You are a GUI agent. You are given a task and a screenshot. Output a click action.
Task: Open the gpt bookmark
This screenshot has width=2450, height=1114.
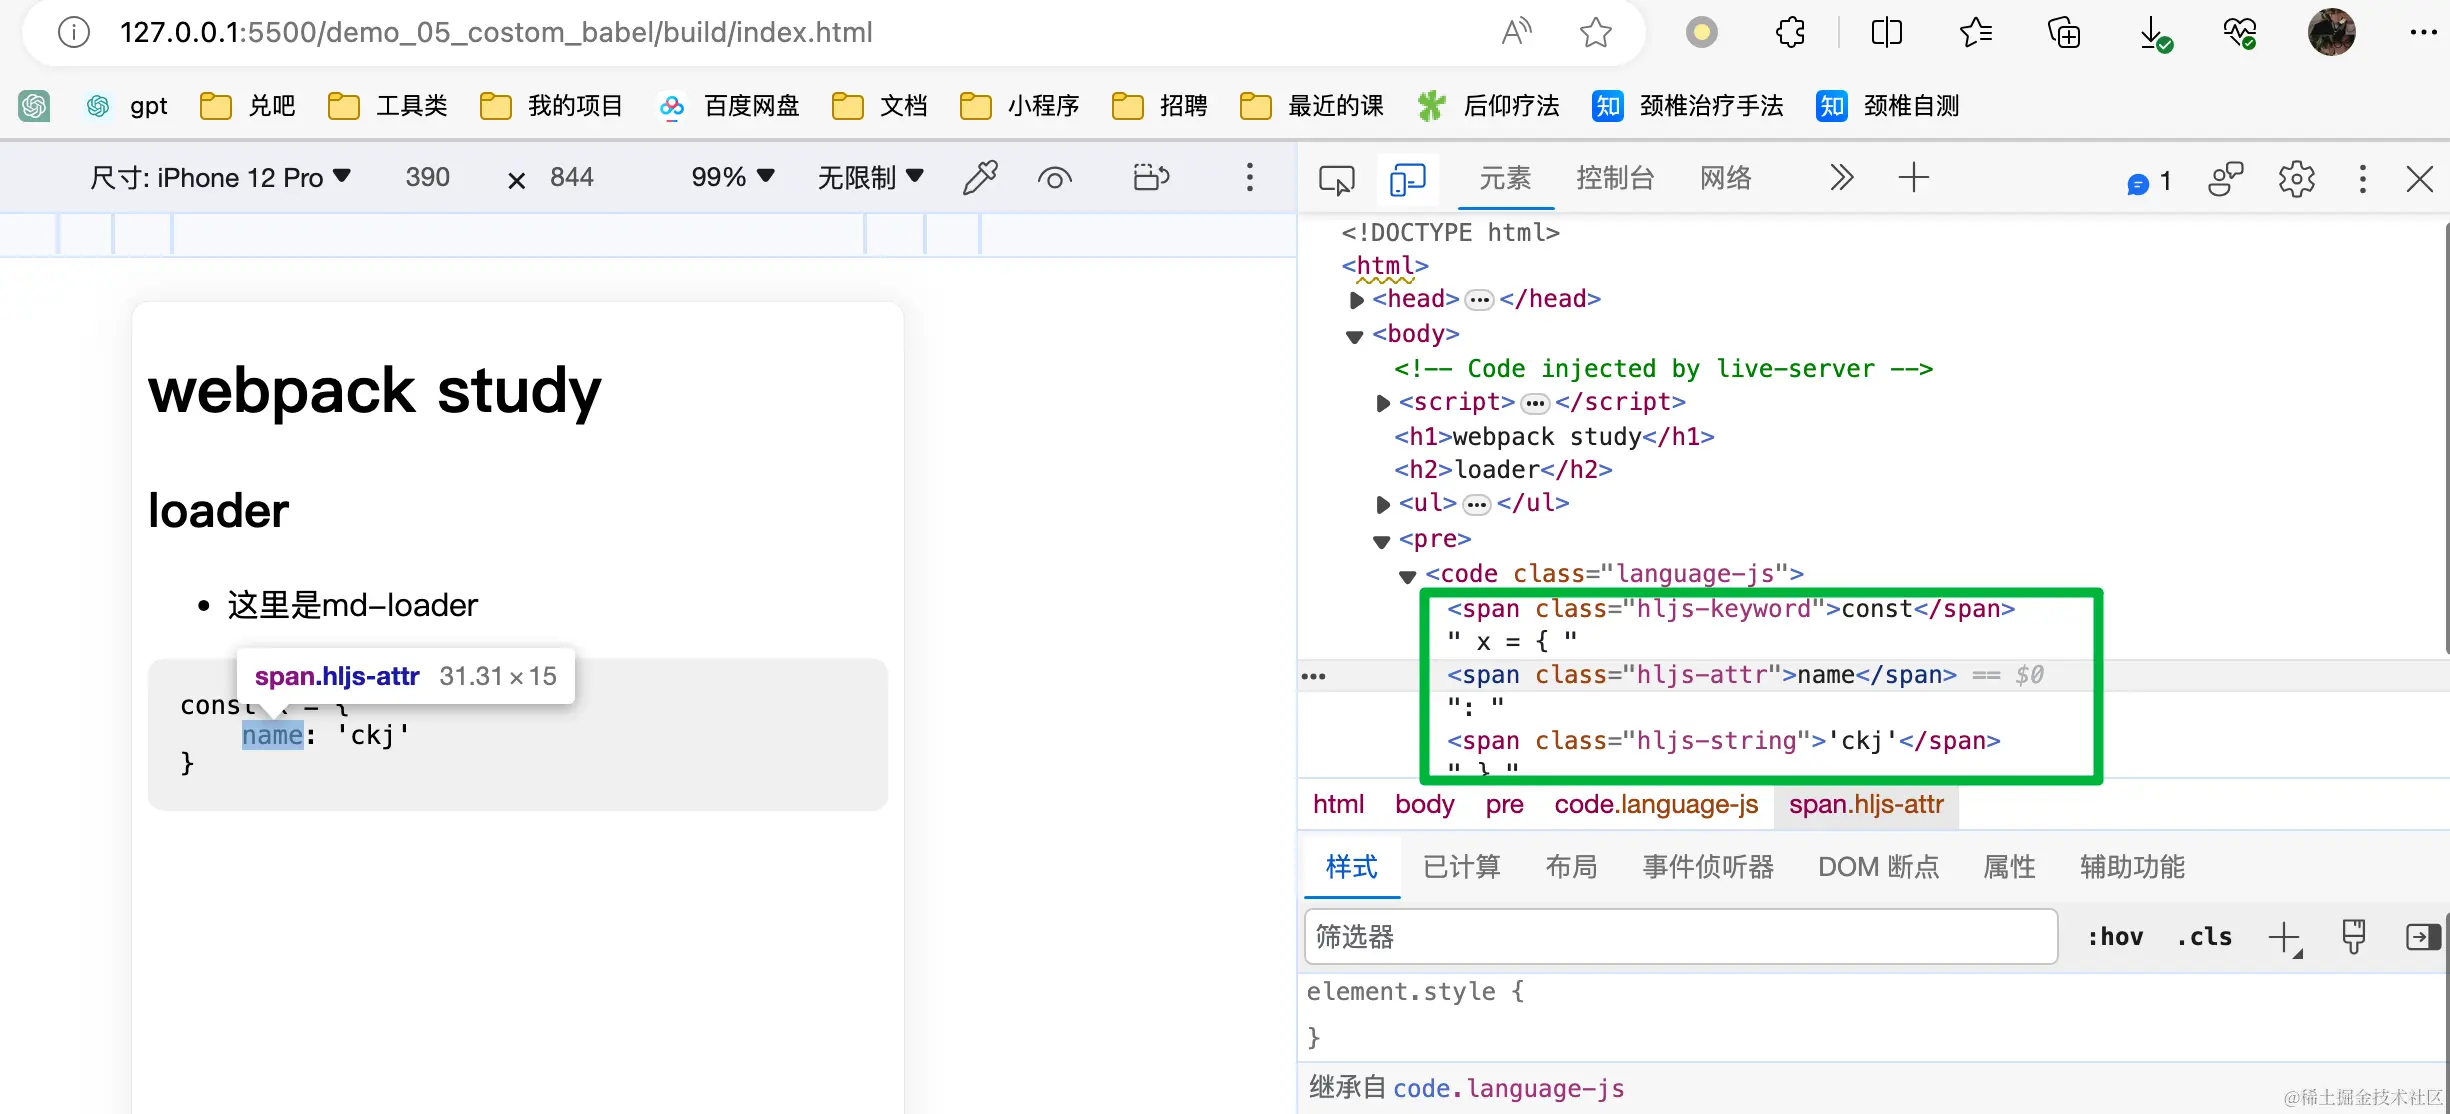pos(127,105)
